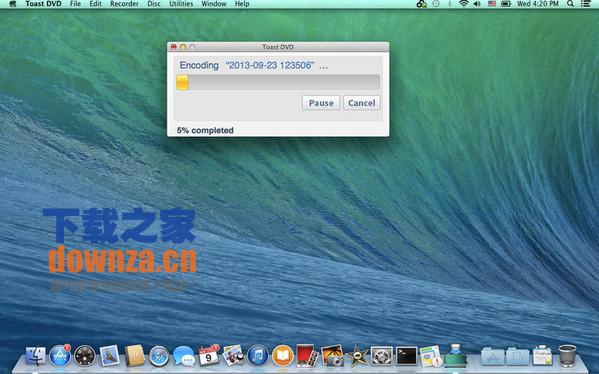The image size is (599, 374).
Task: Open the Calendar icon showing 9
Action: pos(209,356)
